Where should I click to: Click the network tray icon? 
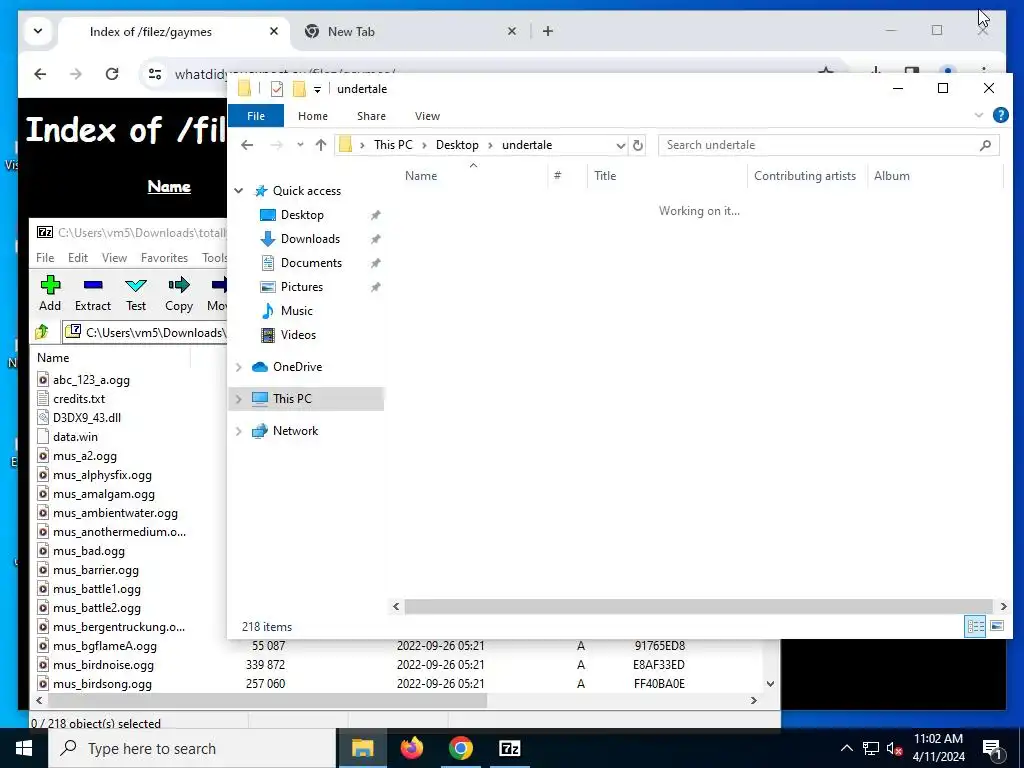point(871,748)
